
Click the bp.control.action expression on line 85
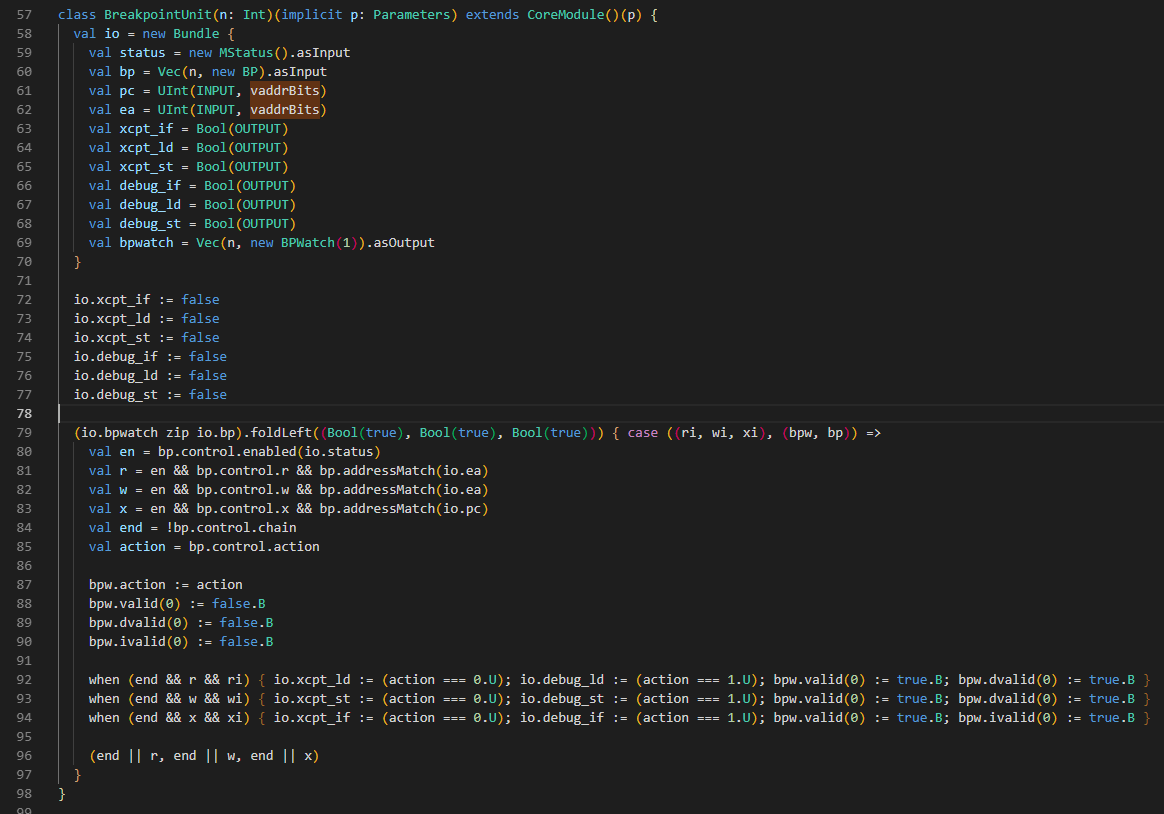tap(255, 546)
